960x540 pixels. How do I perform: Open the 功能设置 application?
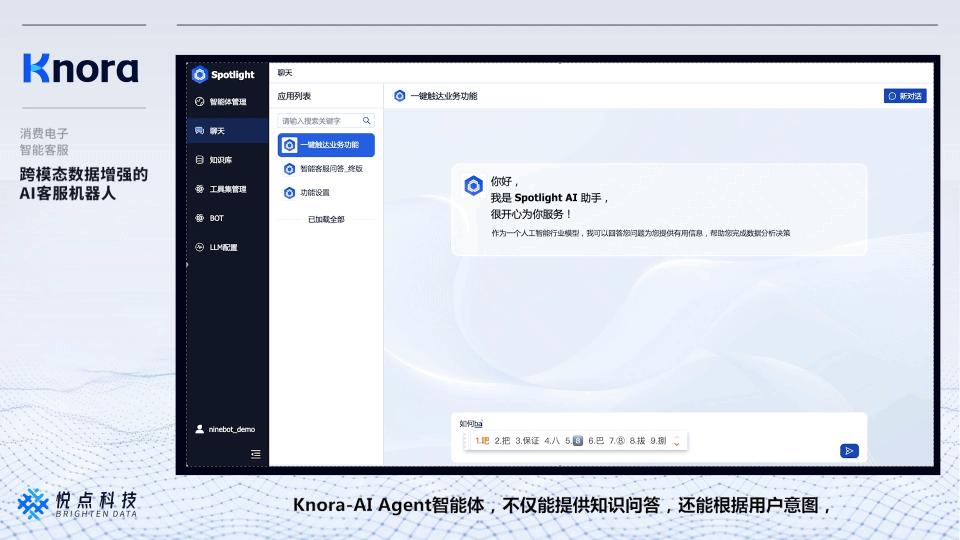[314, 193]
